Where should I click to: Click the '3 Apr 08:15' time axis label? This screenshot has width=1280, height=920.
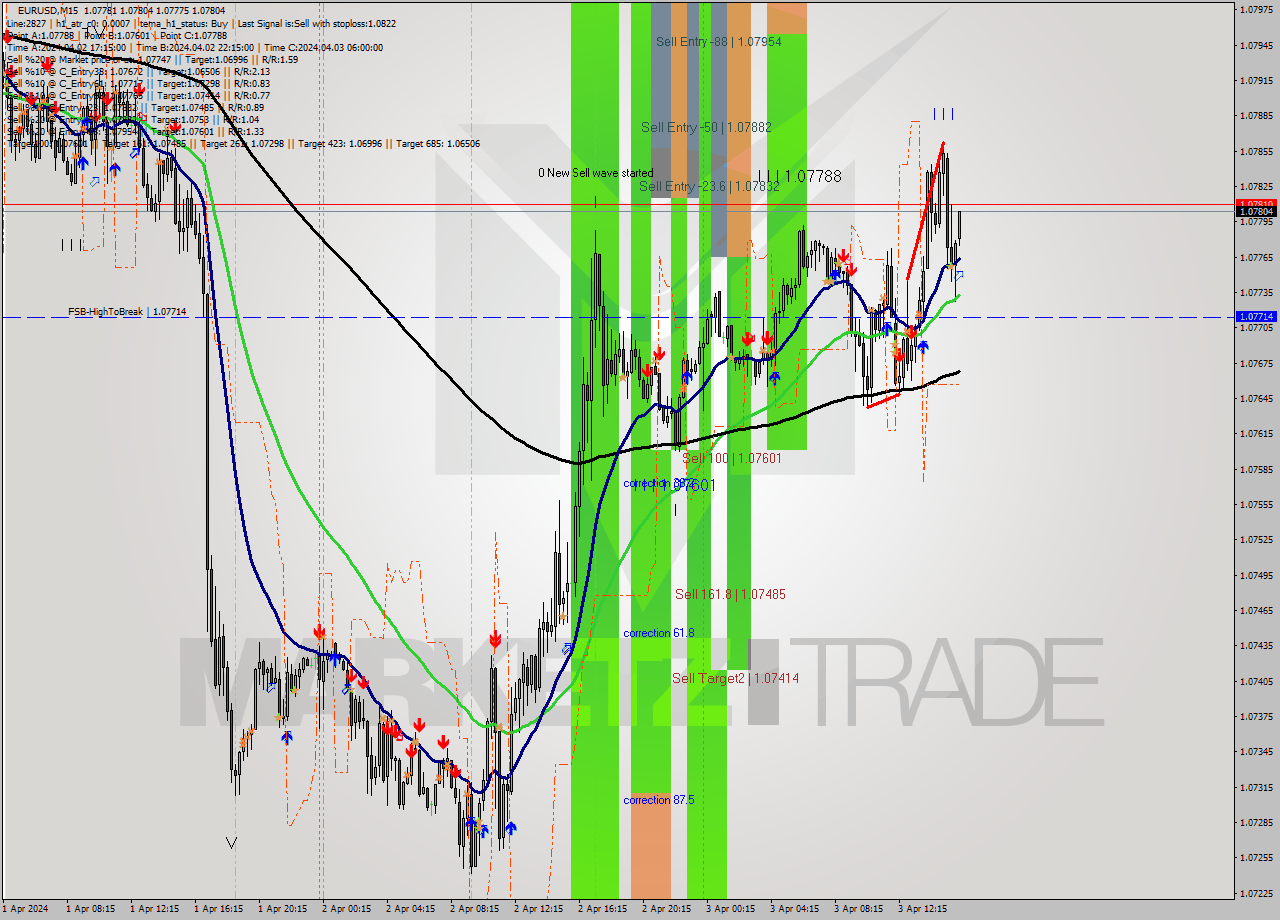859,909
